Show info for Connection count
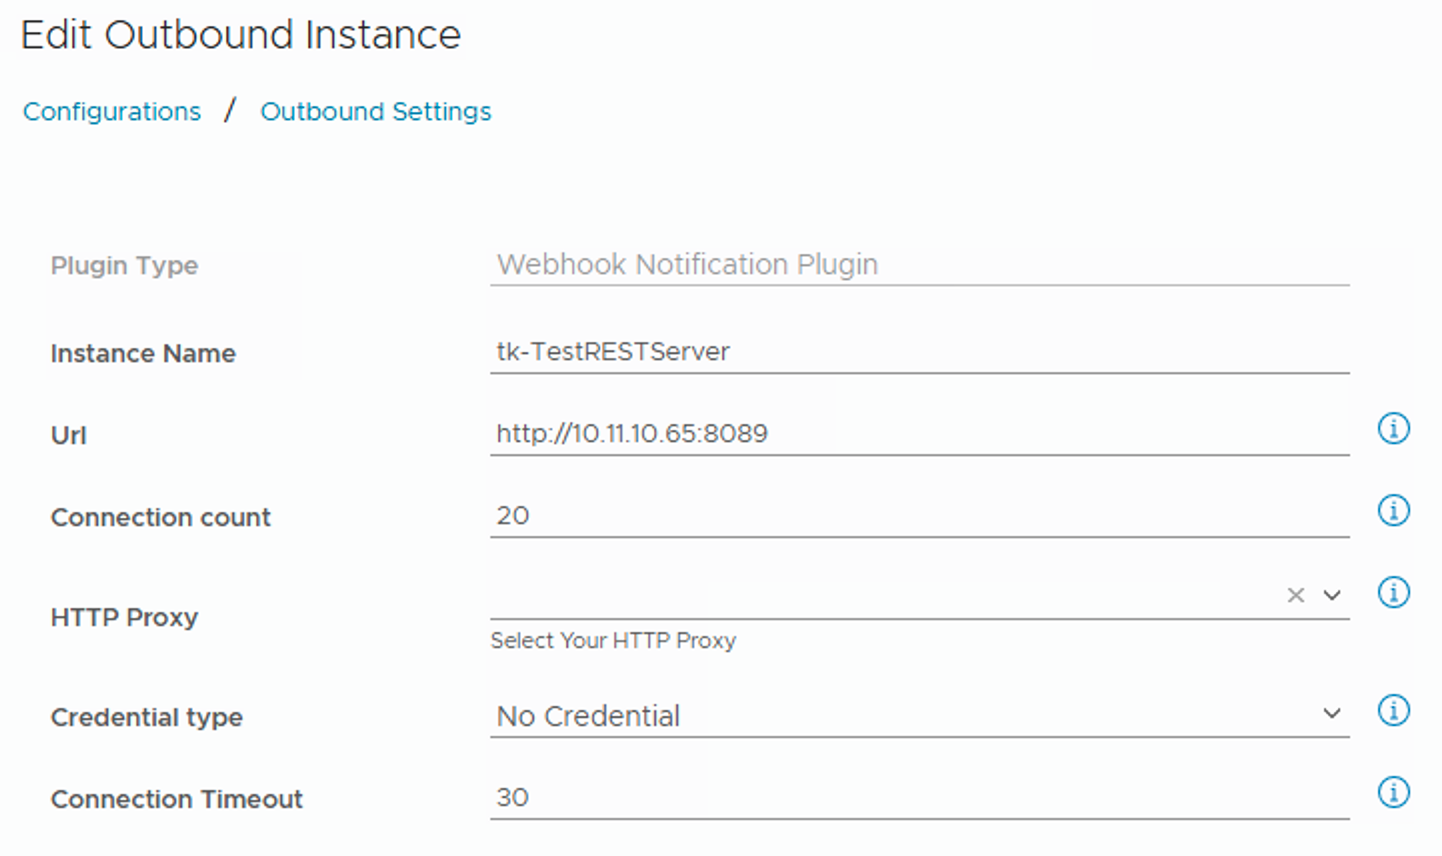The width and height of the screenshot is (1442, 856). coord(1393,511)
